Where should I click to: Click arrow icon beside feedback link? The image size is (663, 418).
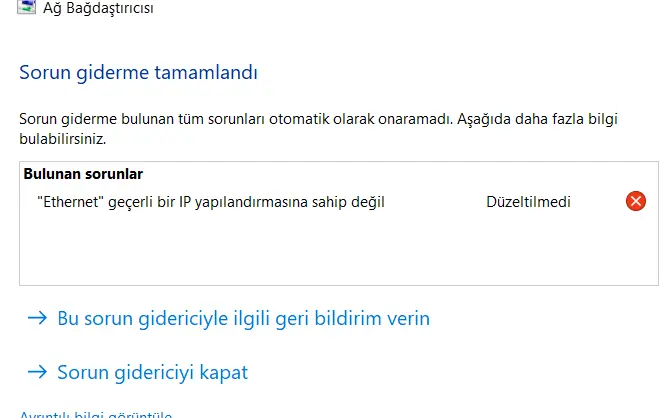click(37, 318)
